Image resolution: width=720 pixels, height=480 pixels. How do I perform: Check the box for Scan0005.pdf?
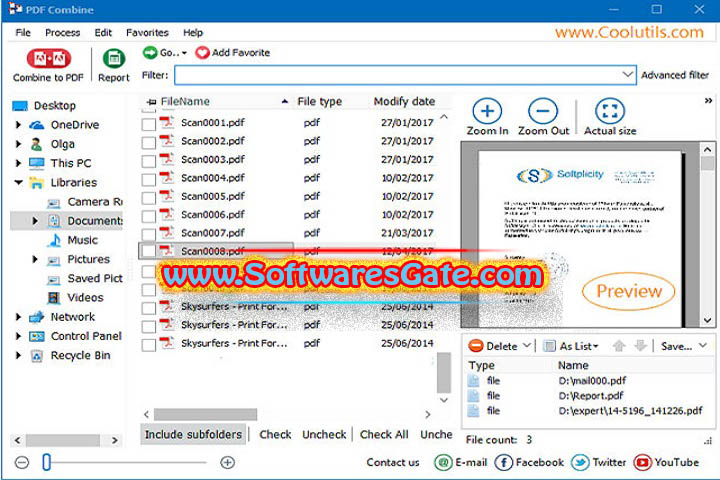(x=148, y=198)
